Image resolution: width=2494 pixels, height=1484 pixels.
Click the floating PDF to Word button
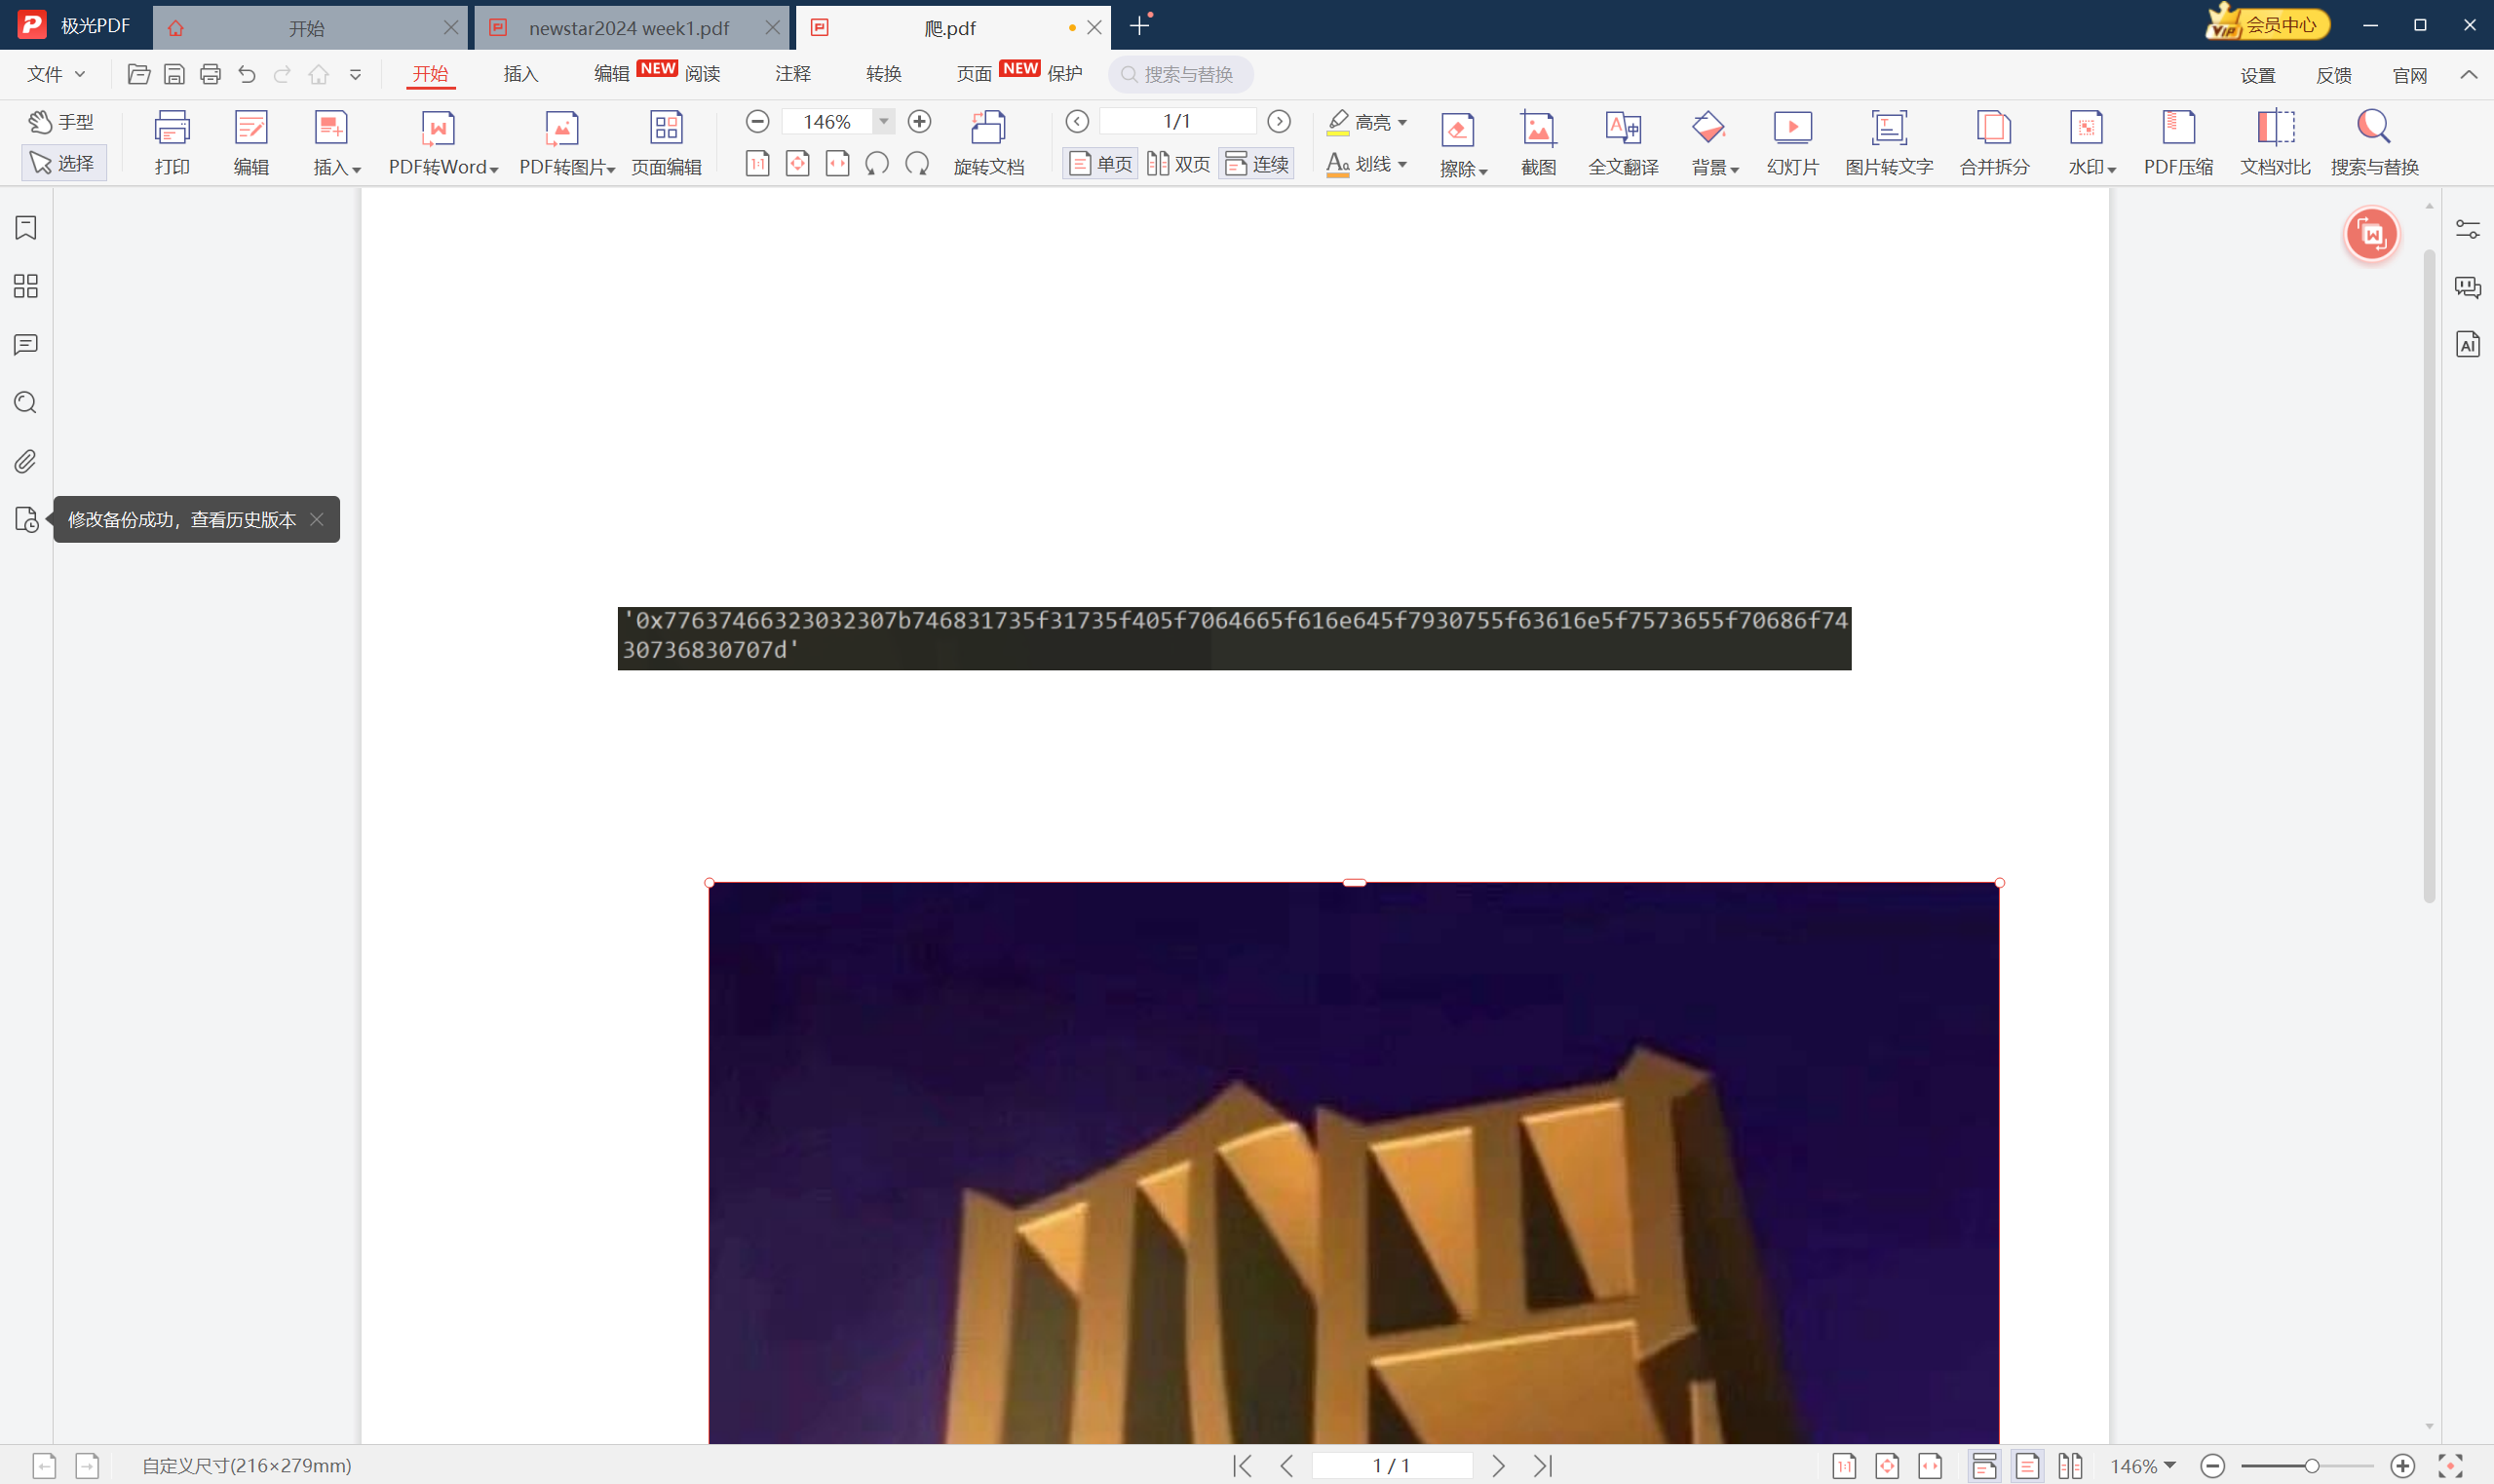(2371, 234)
